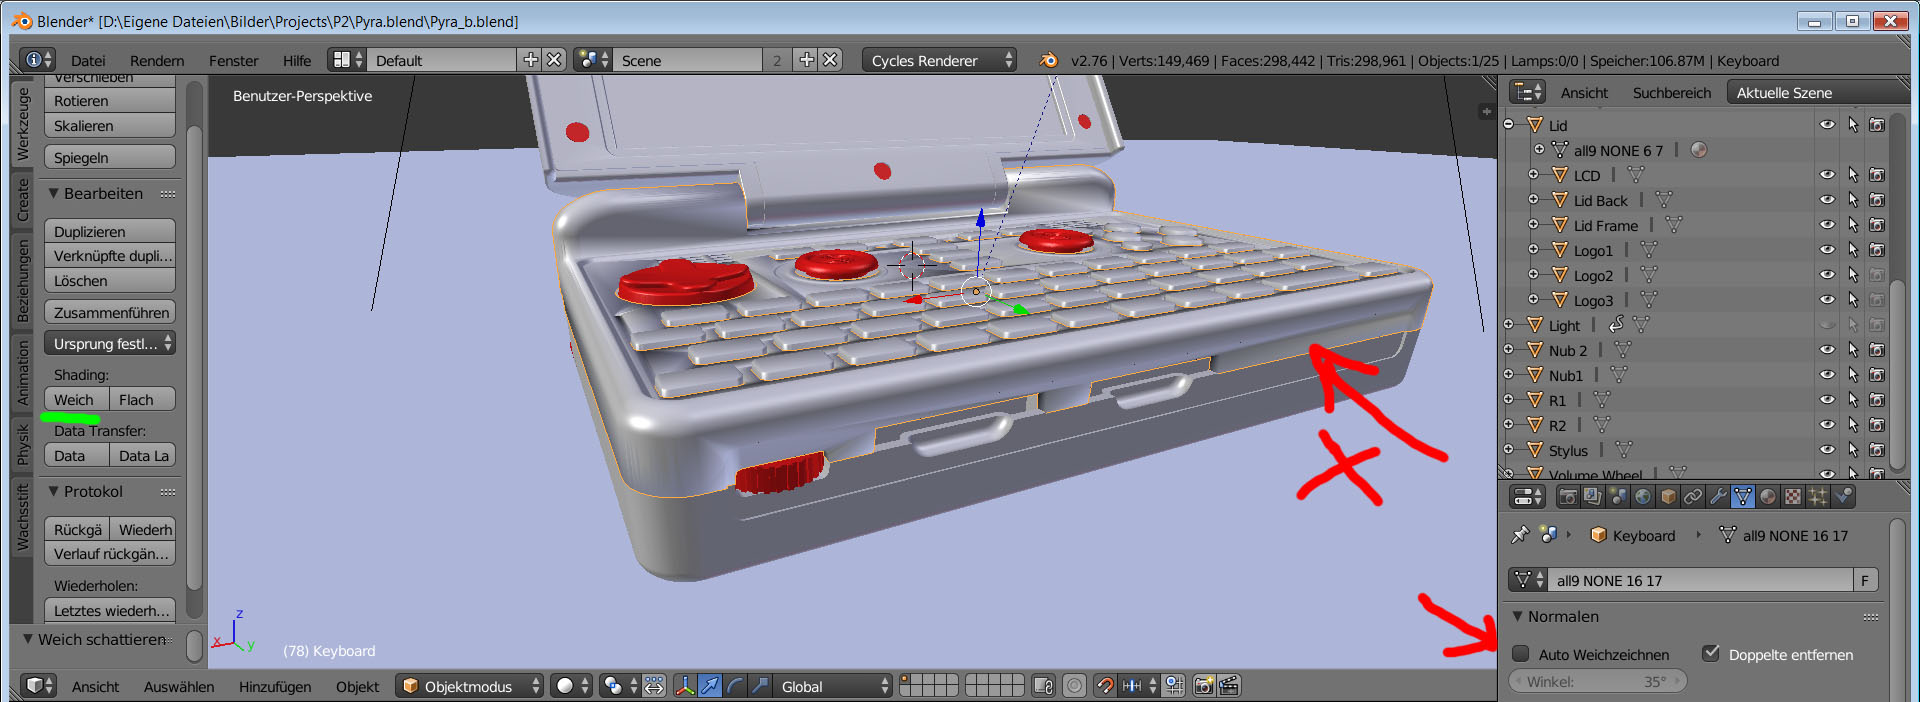The height and width of the screenshot is (702, 1920).
Task: Enable the Auto Weichzeichnen checkbox
Action: (x=1521, y=654)
